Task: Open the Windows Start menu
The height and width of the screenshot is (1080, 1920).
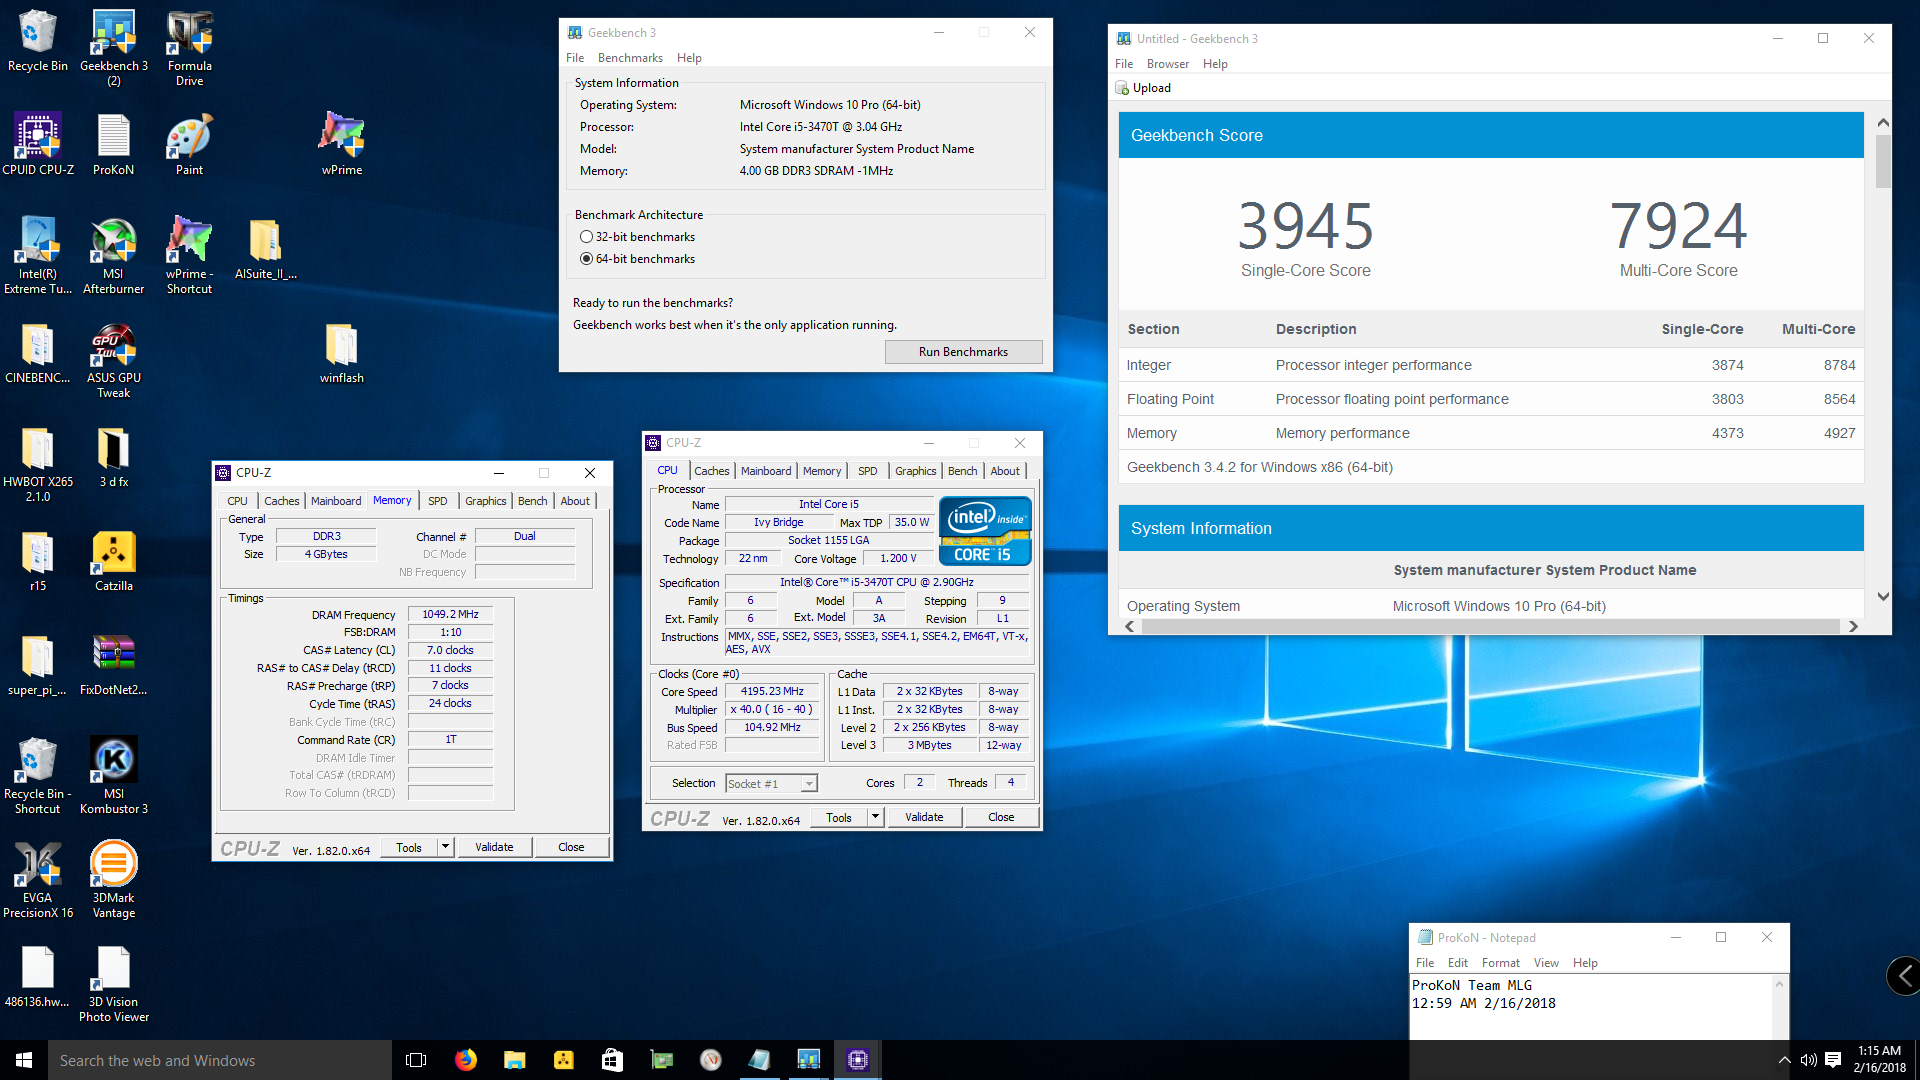Action: pyautogui.click(x=24, y=1060)
